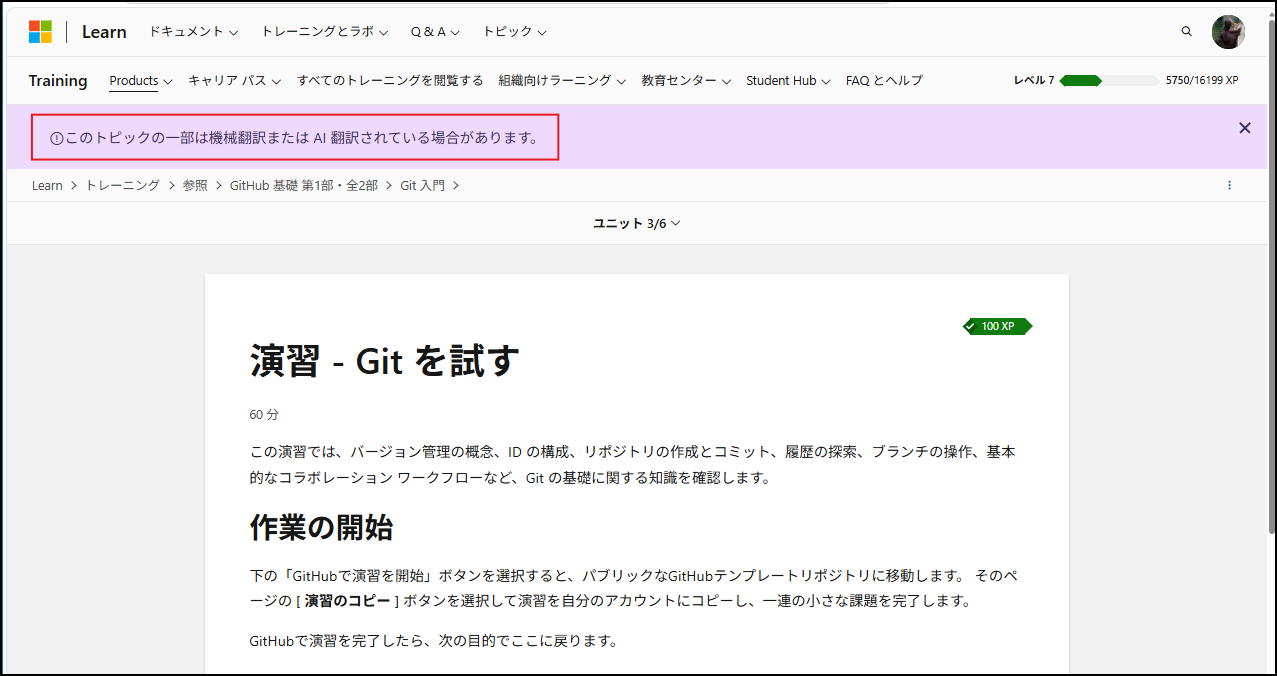Open the breadcrumb more options menu
The height and width of the screenshot is (676, 1277).
click(x=1229, y=185)
